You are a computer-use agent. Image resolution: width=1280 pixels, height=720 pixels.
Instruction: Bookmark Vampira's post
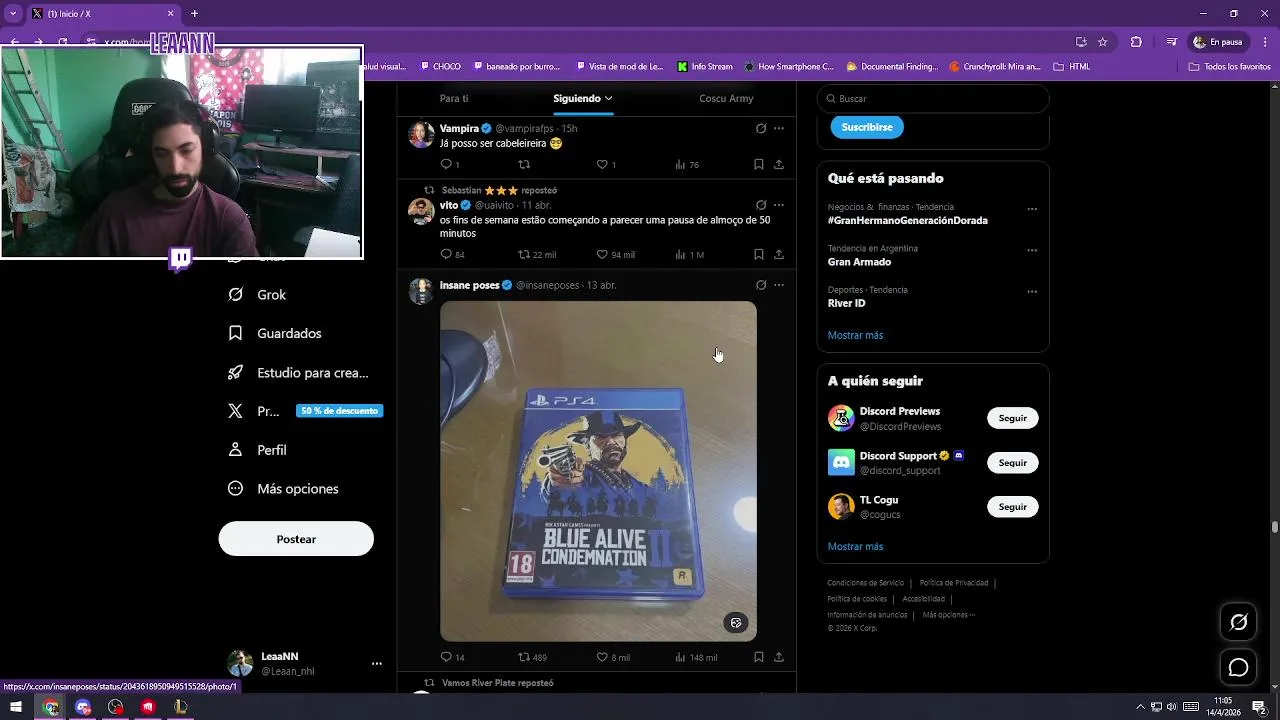[x=759, y=164]
